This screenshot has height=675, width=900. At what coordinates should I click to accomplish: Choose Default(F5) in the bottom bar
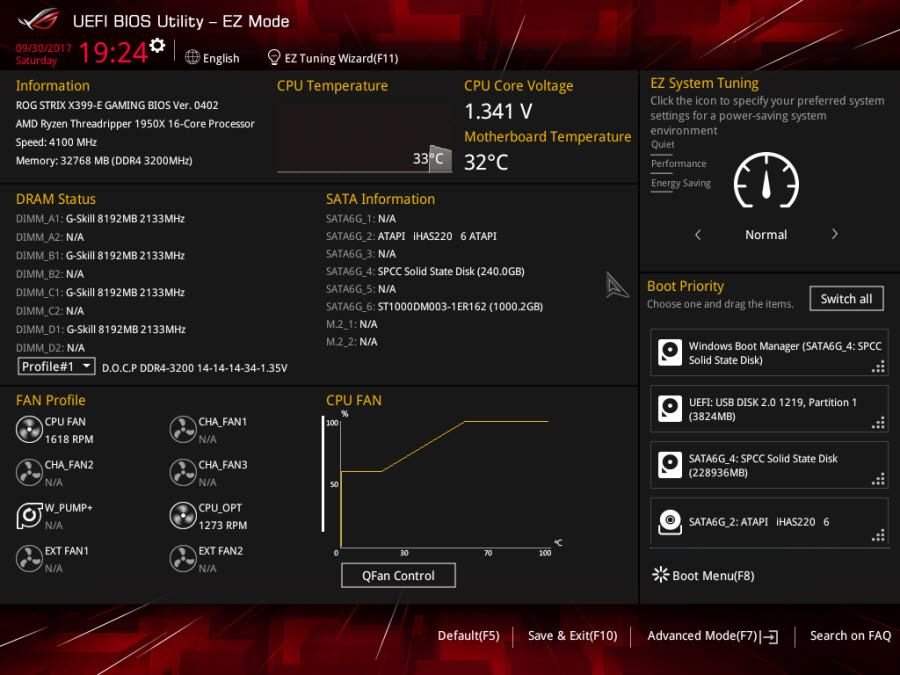[468, 636]
